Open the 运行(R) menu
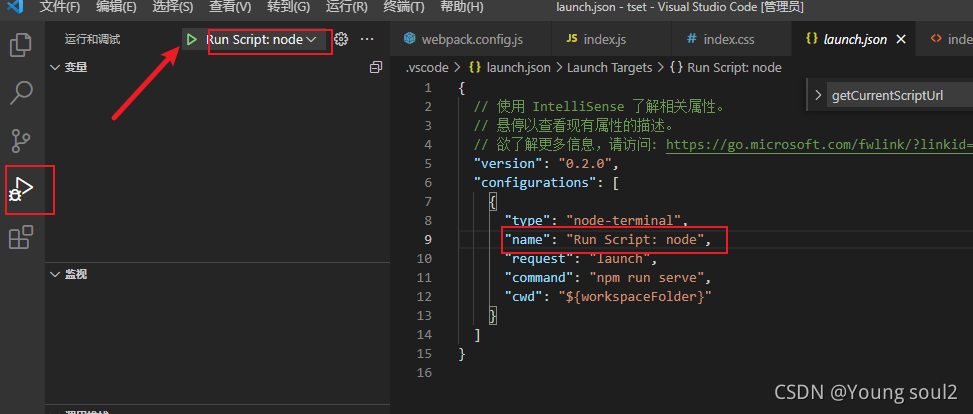973x414 pixels. tap(346, 7)
